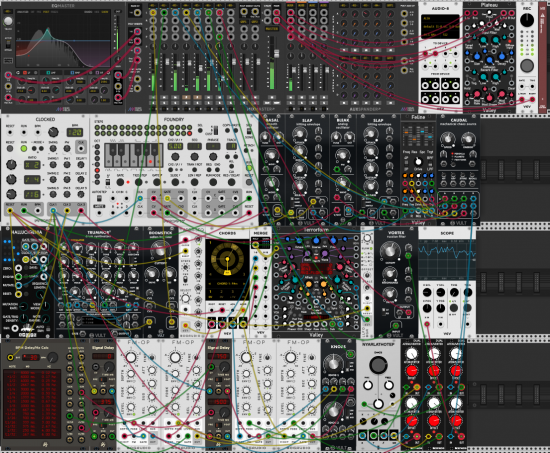Toggle the lit RUN button on Foundry
The image size is (550, 453).
click(249, 168)
